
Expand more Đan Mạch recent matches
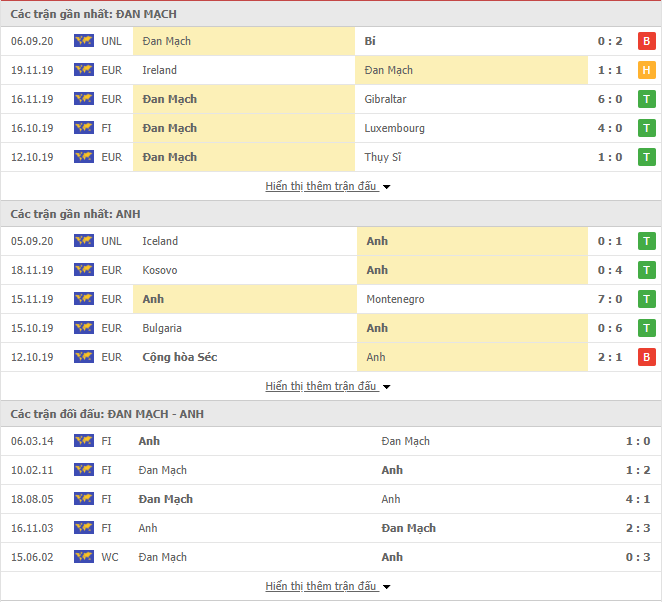pyautogui.click(x=327, y=186)
